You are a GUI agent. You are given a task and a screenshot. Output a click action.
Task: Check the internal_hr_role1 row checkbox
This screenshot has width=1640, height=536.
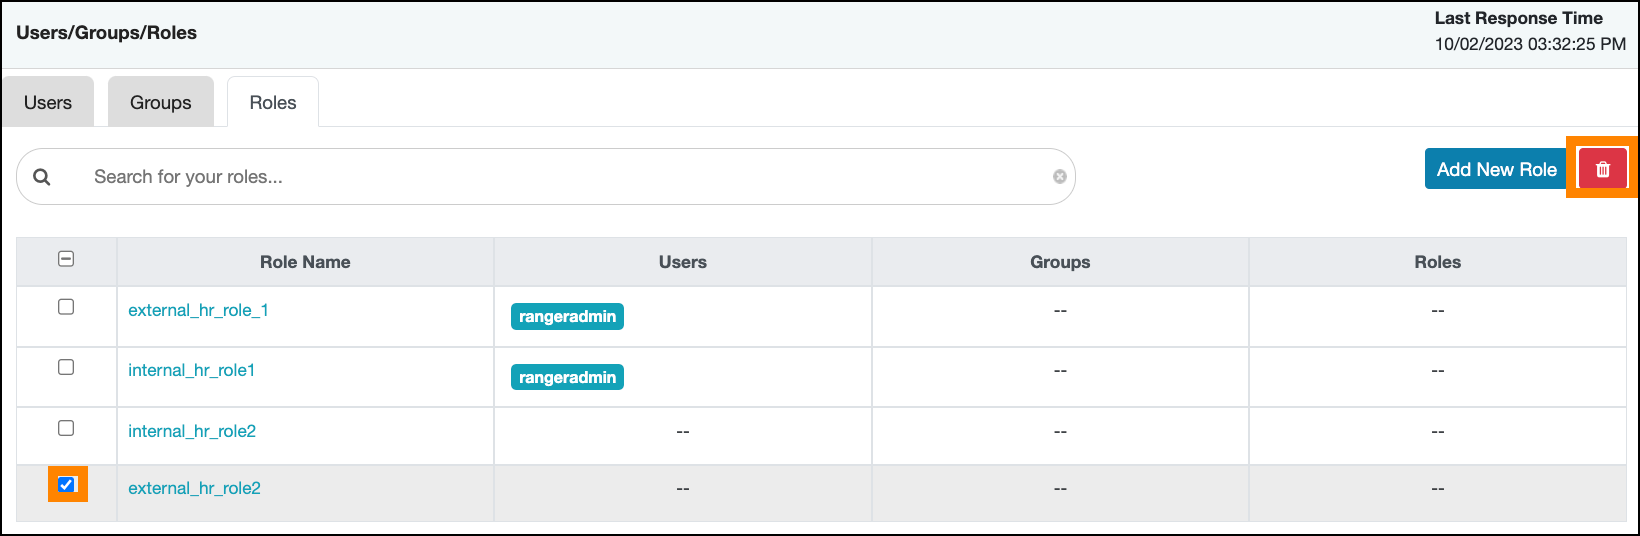(66, 367)
